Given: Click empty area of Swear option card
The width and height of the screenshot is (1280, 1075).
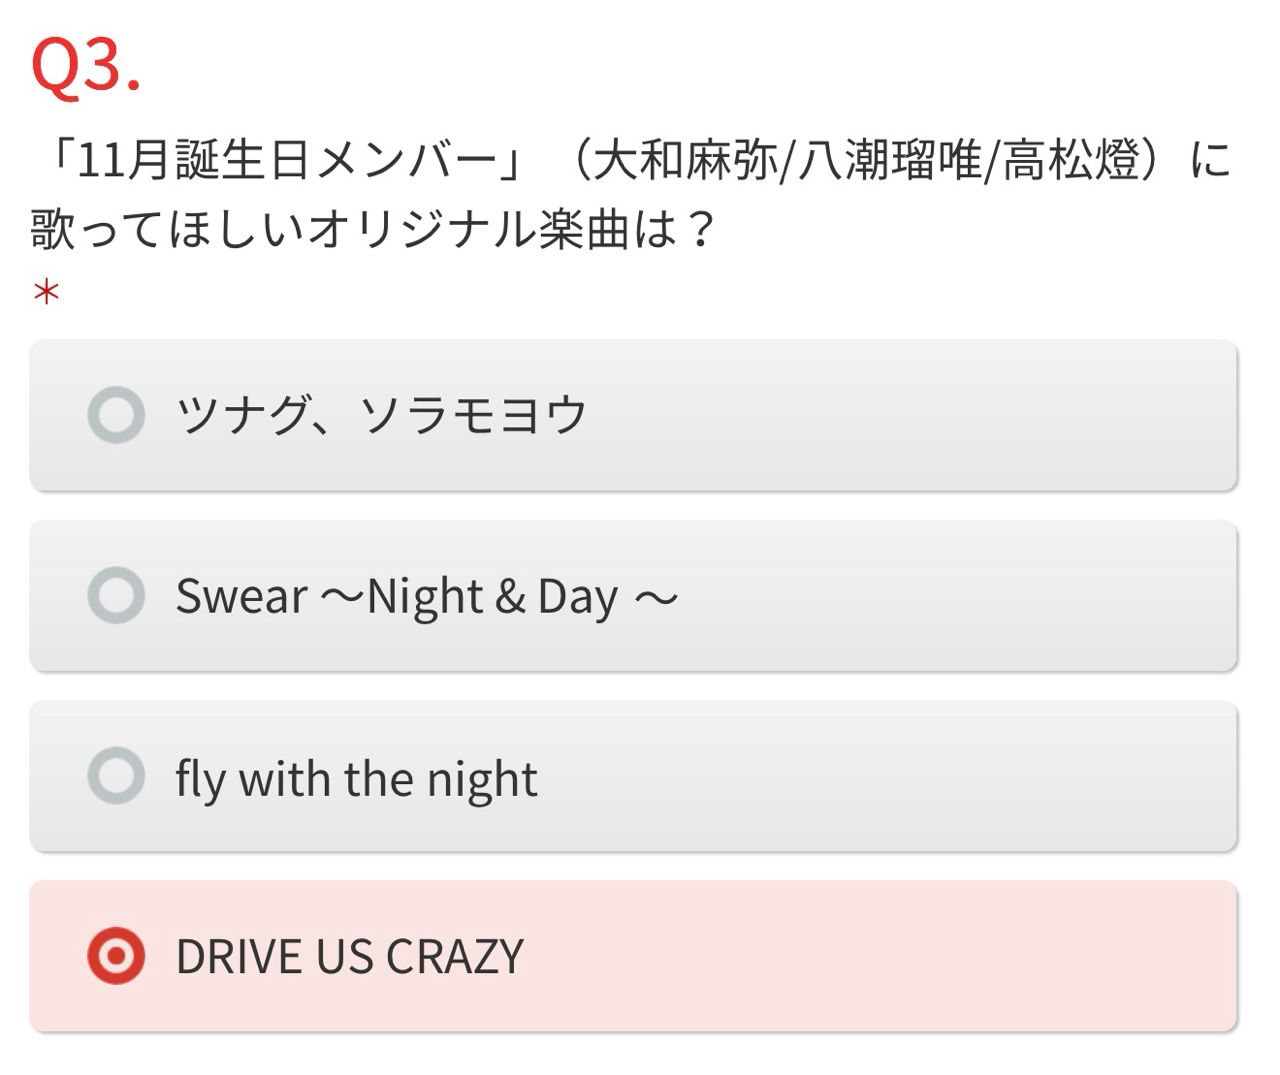Looking at the screenshot, I should [950, 596].
